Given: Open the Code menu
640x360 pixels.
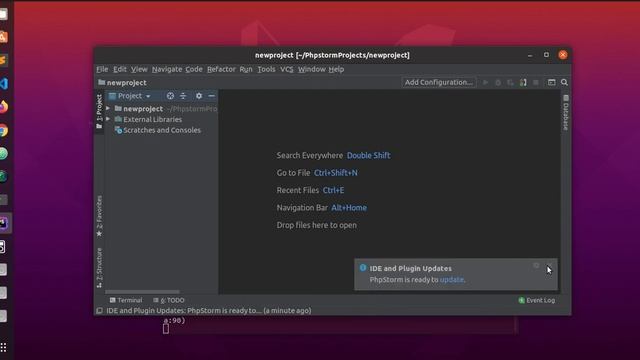Looking at the screenshot, I should pyautogui.click(x=194, y=69).
